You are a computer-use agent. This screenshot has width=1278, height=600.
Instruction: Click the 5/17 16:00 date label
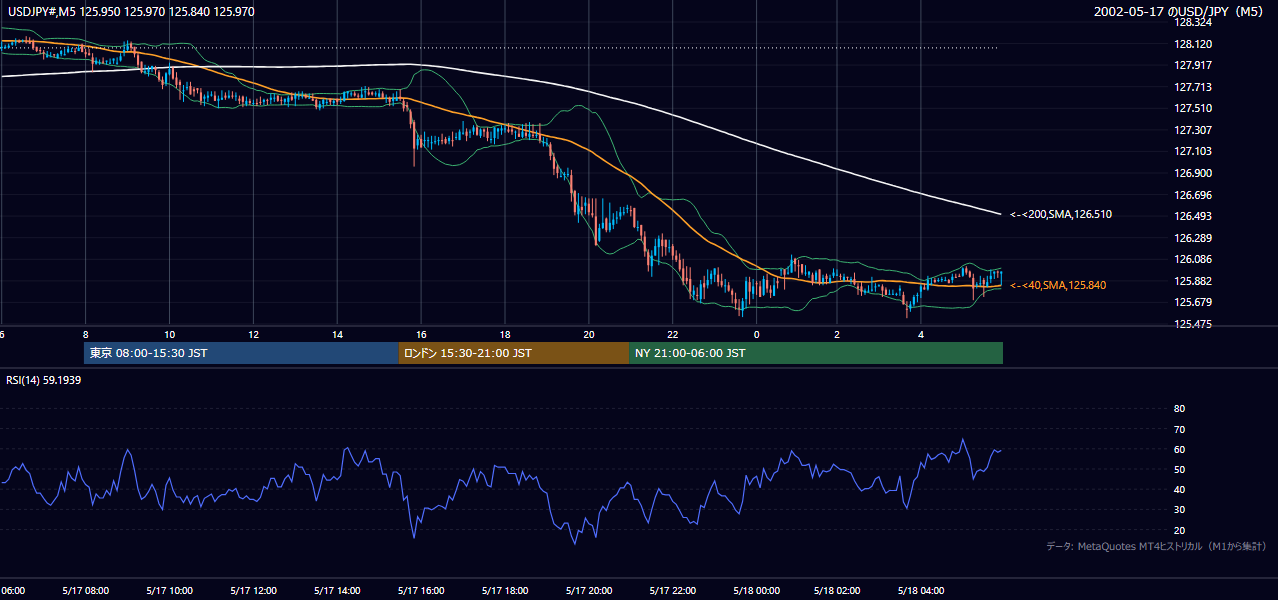[421, 590]
